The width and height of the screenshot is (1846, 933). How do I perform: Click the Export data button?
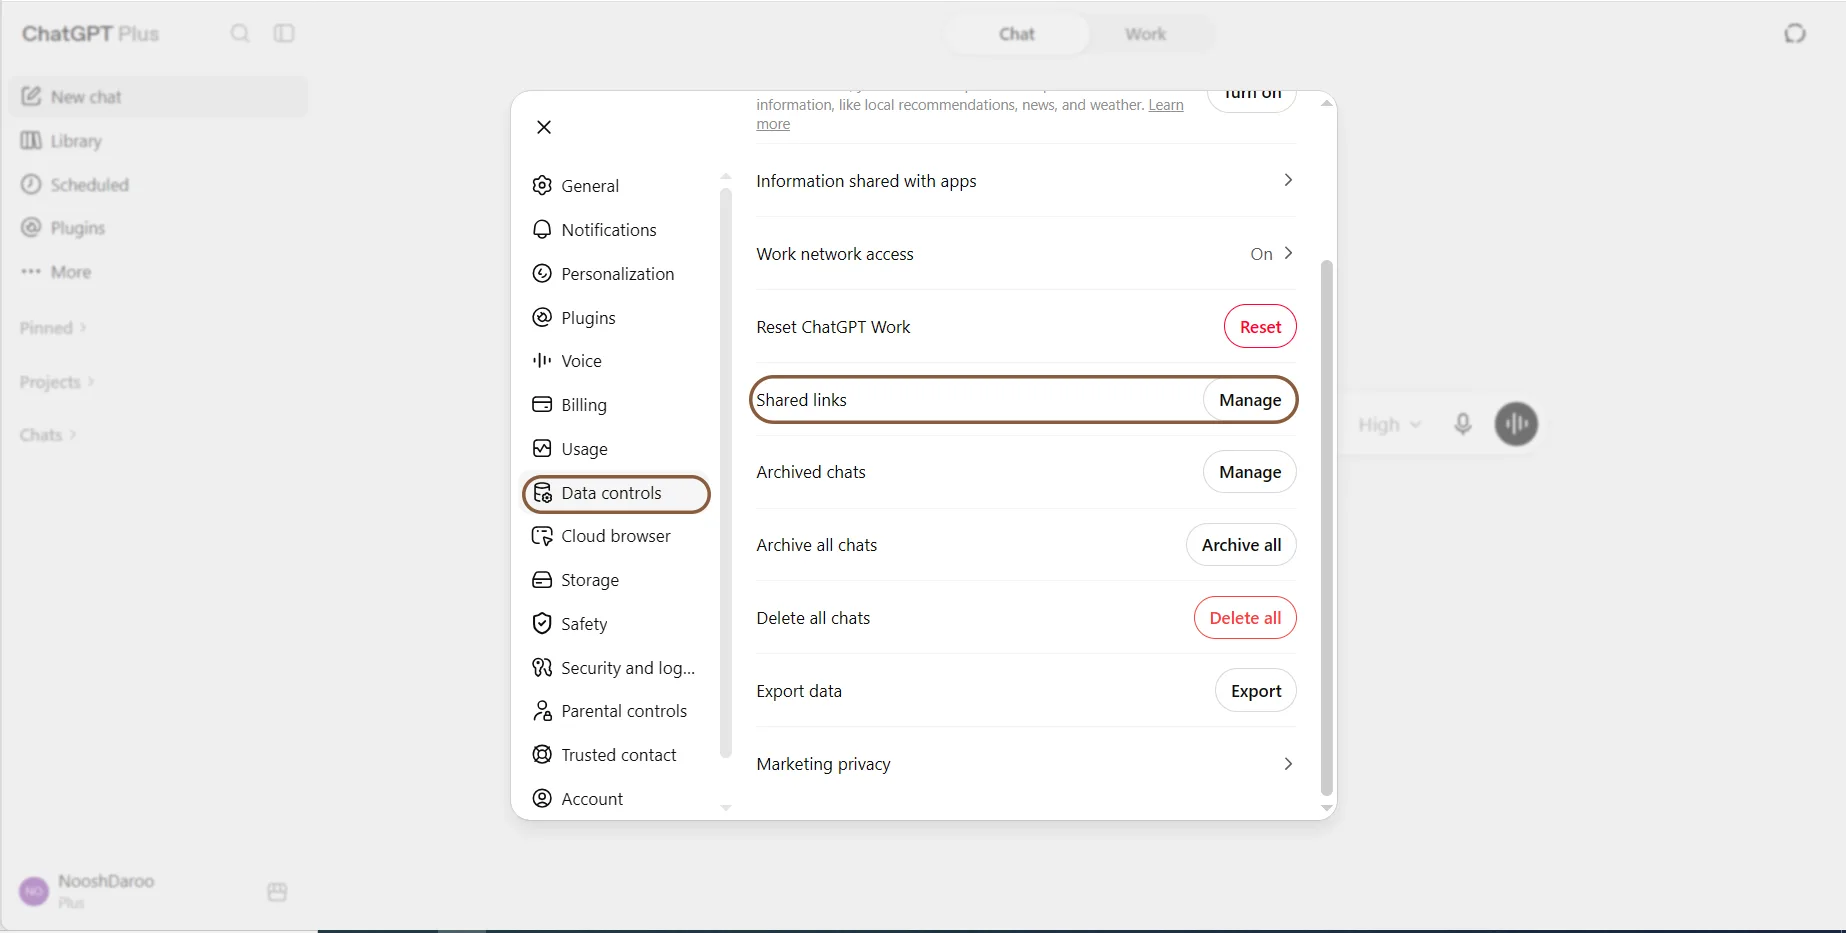[1256, 691]
